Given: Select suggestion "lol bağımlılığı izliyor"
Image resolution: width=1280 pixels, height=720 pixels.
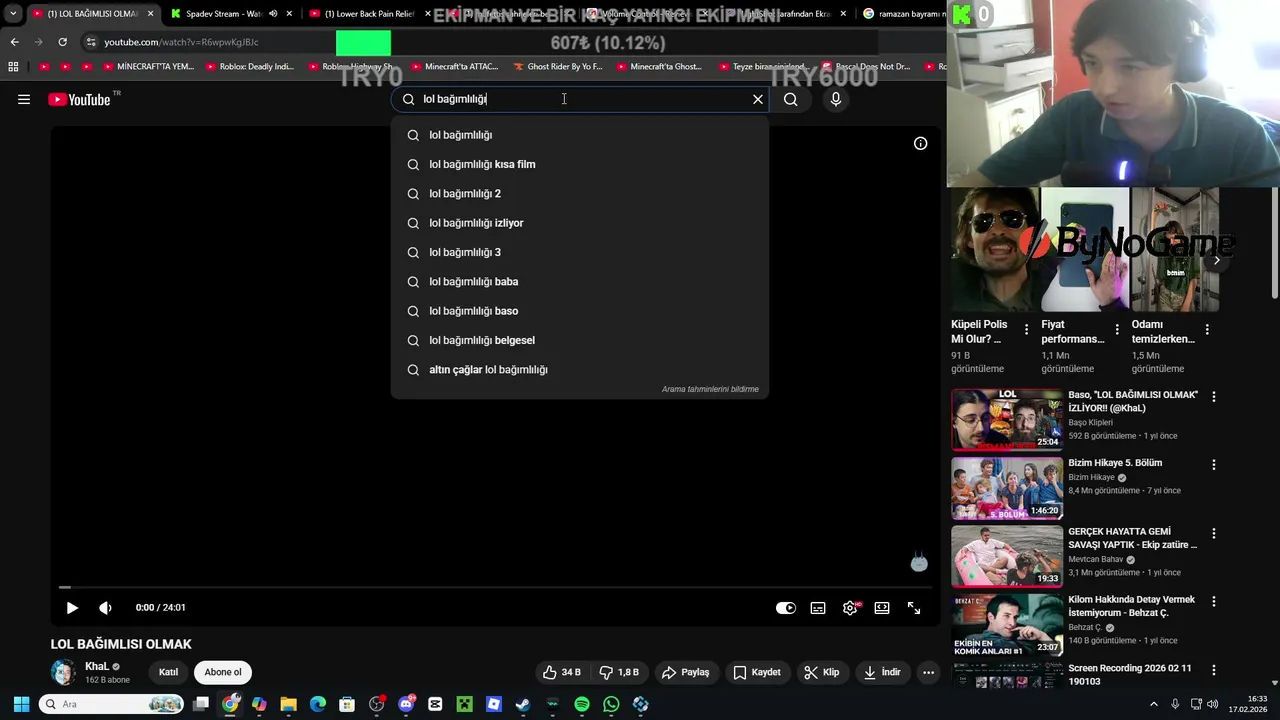Looking at the screenshot, I should point(580,223).
